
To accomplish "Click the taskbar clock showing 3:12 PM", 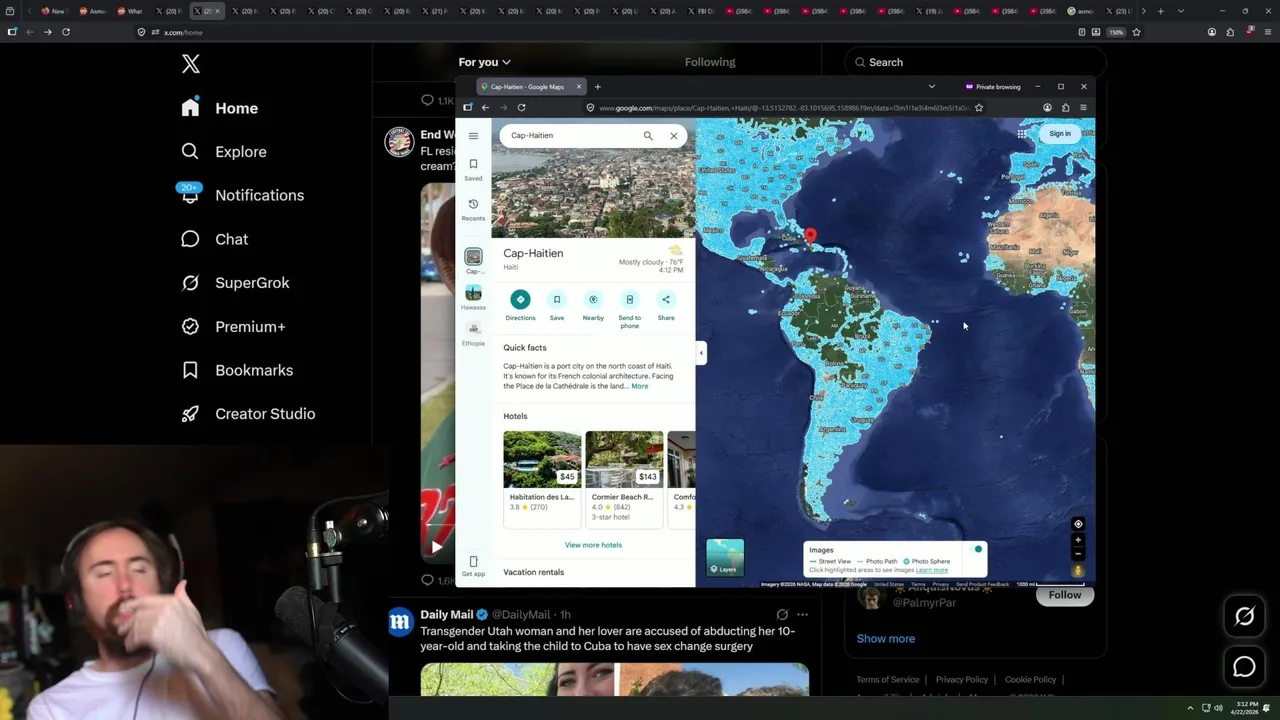I will click(x=1246, y=708).
